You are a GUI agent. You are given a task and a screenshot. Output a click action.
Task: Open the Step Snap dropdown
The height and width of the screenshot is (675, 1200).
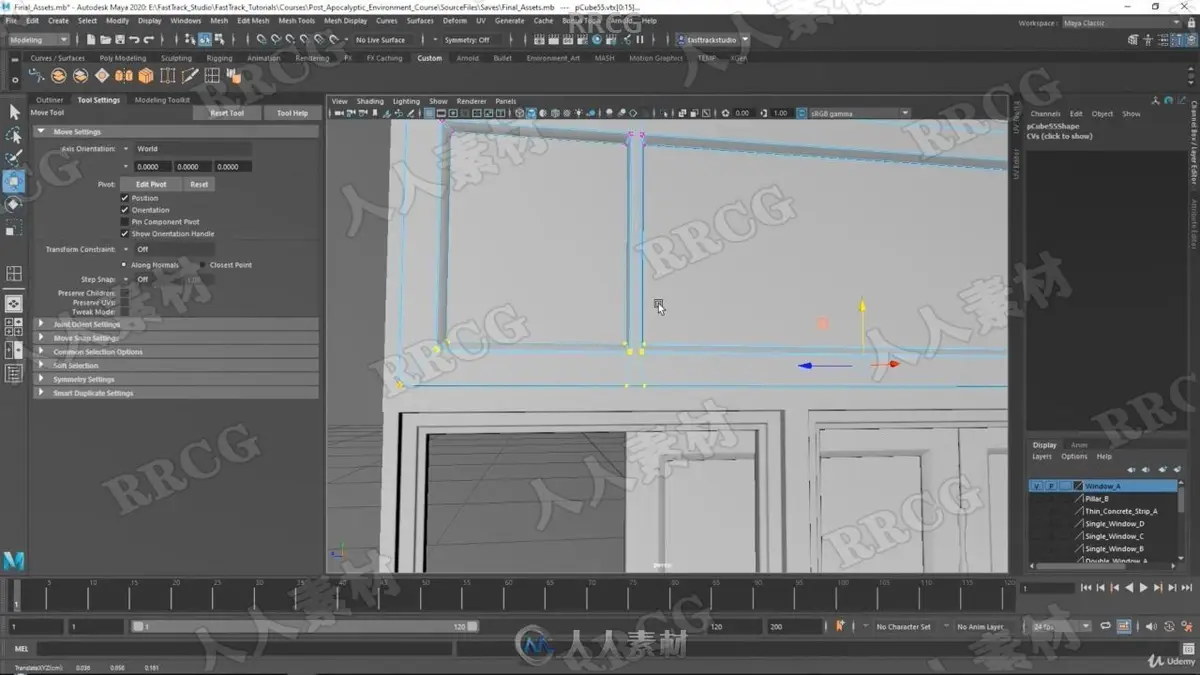[126, 279]
